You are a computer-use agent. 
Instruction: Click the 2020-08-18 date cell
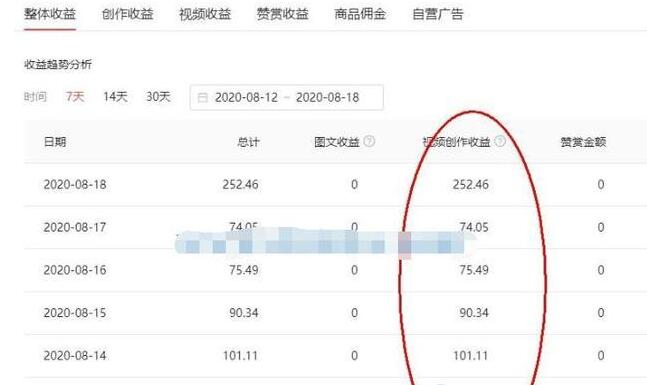(75, 184)
